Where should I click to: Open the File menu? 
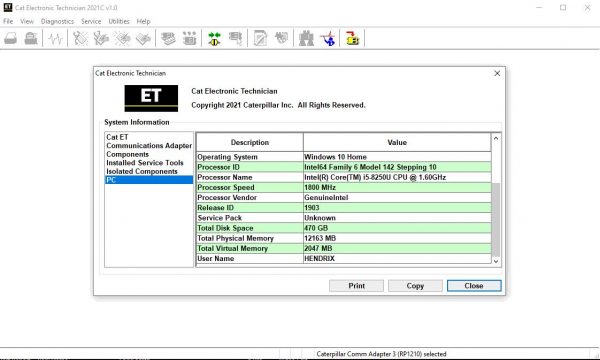click(x=8, y=21)
